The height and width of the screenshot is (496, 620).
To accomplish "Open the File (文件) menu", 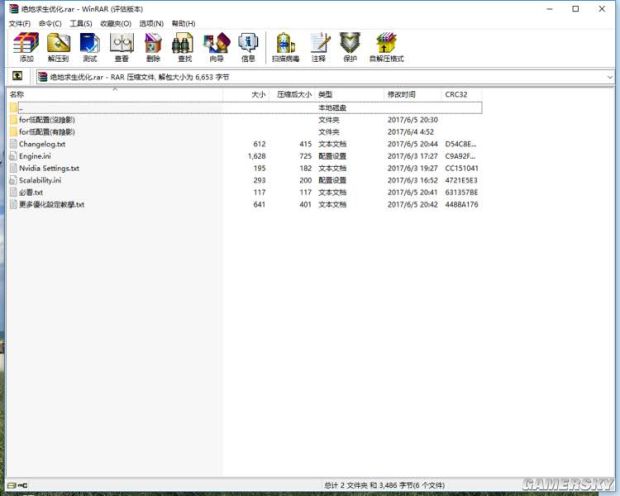I will (x=20, y=23).
